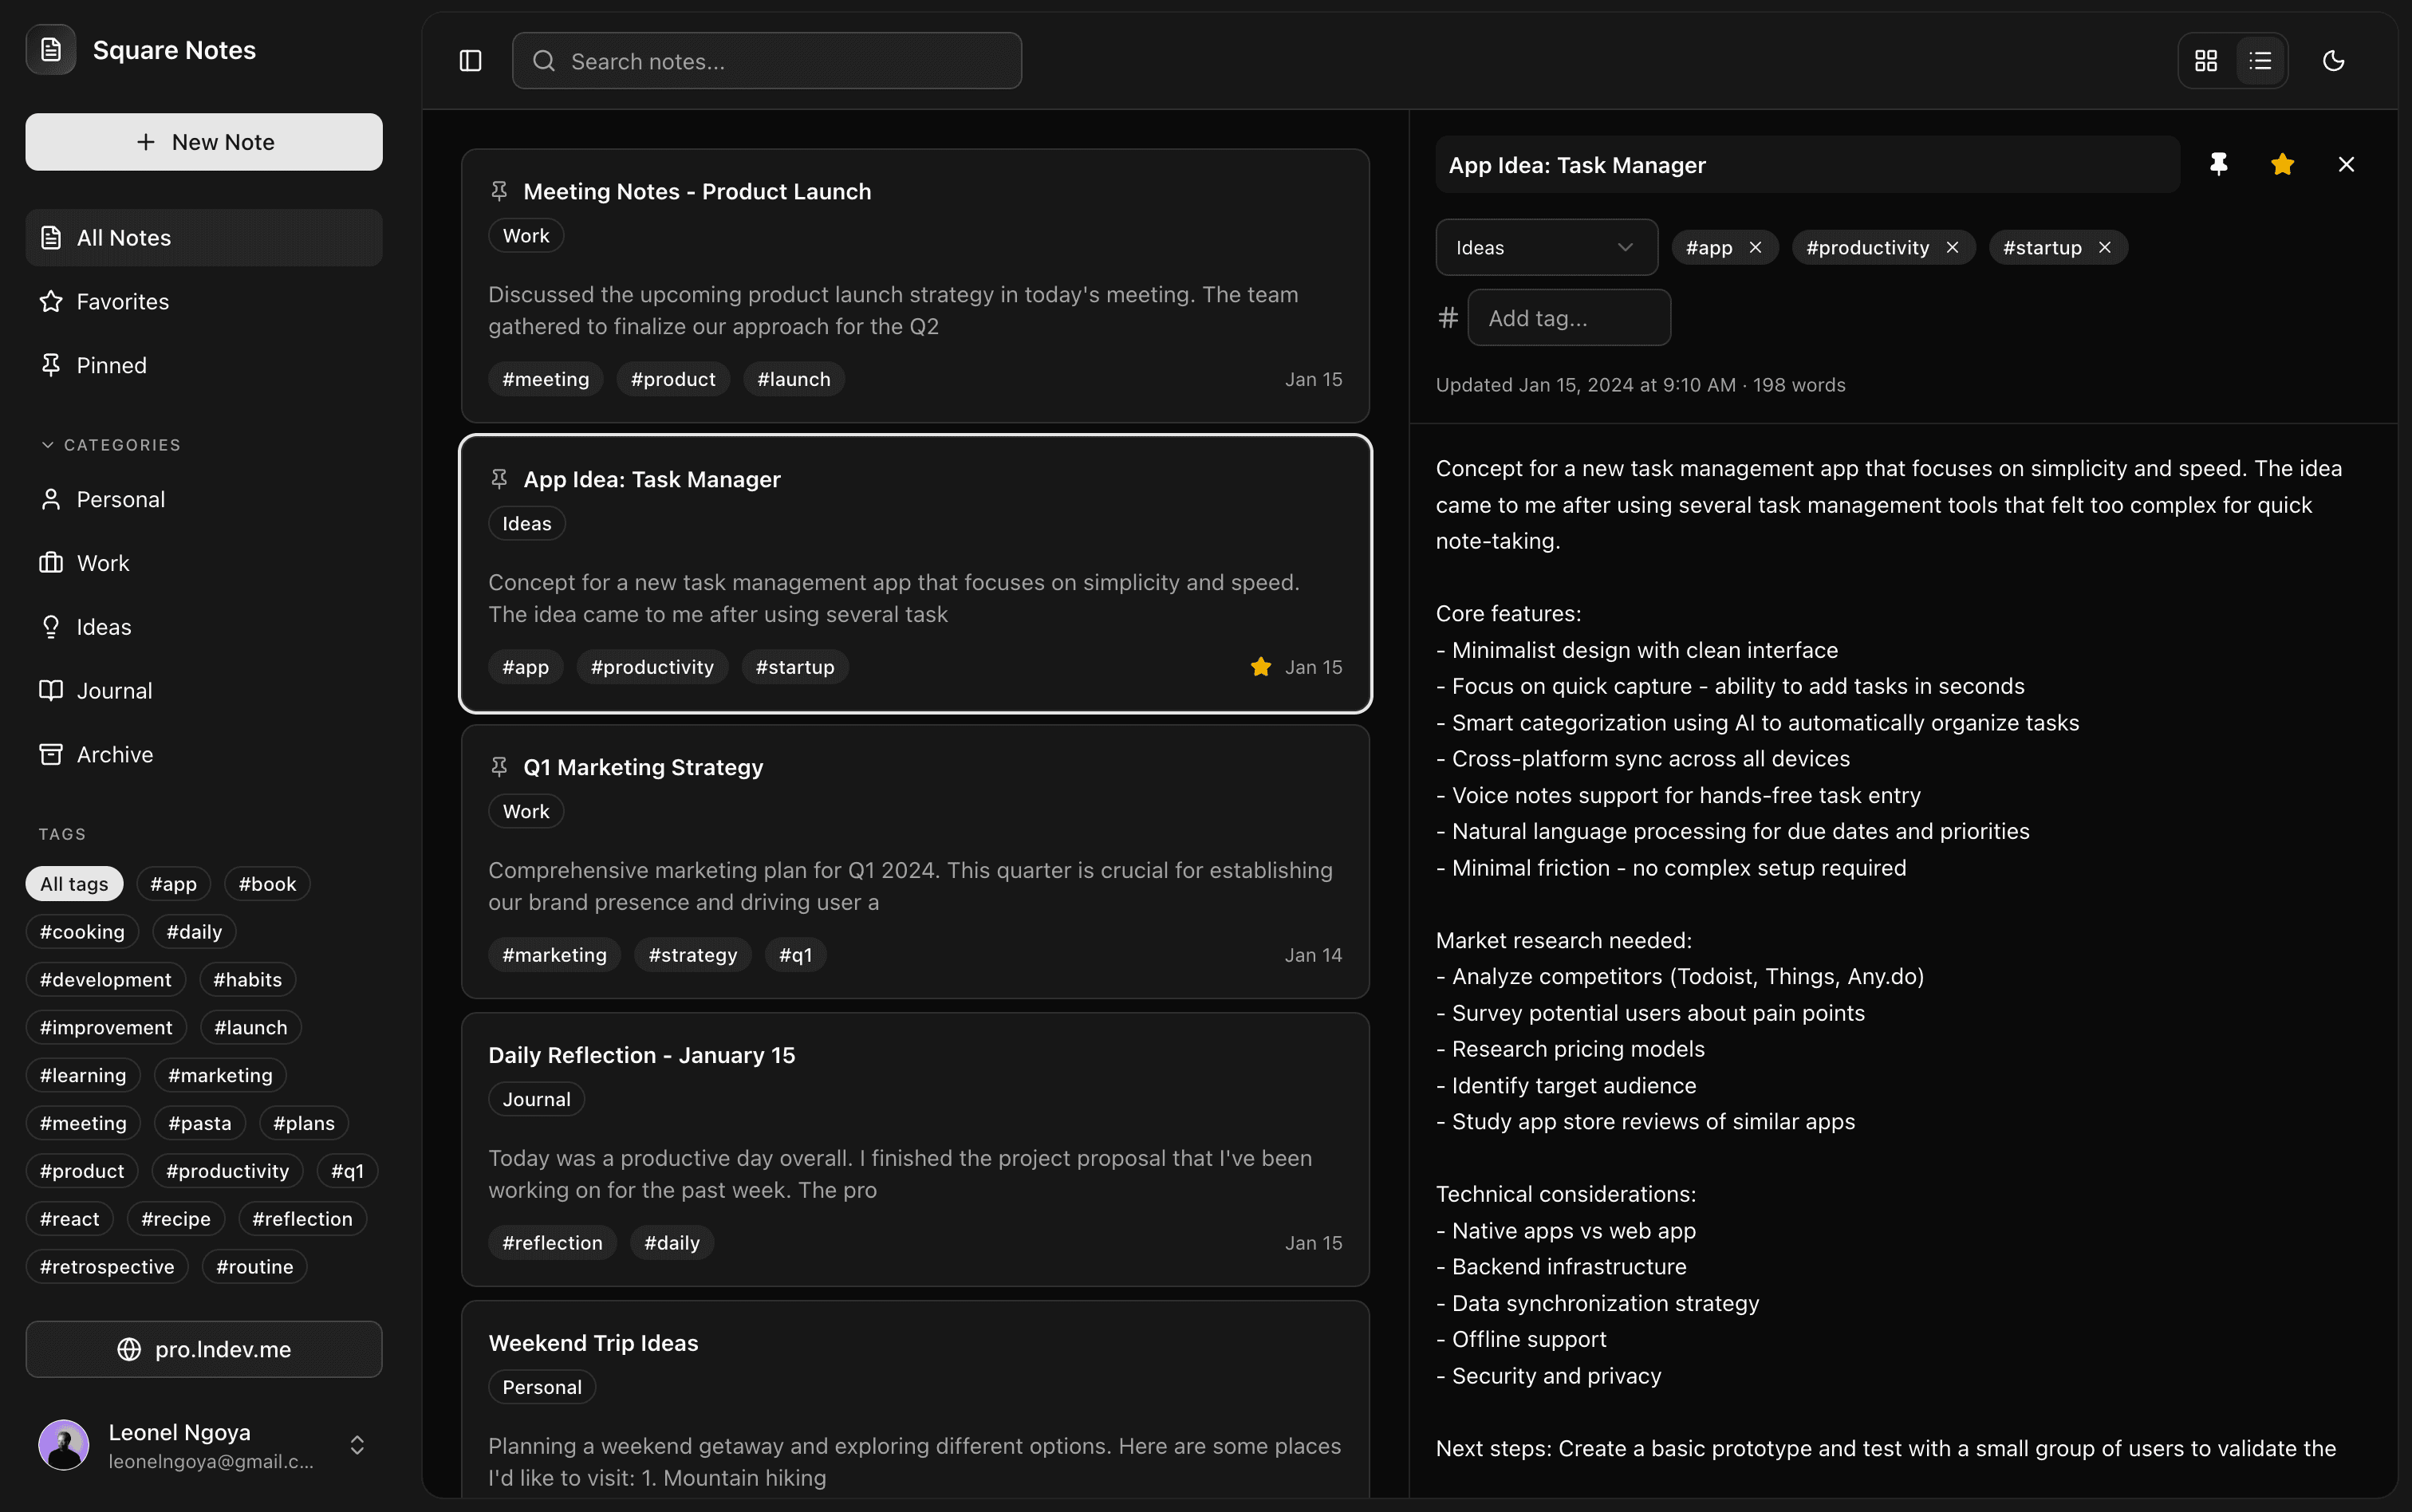Switch to grid view layout
This screenshot has width=2412, height=1512.
(x=2206, y=61)
